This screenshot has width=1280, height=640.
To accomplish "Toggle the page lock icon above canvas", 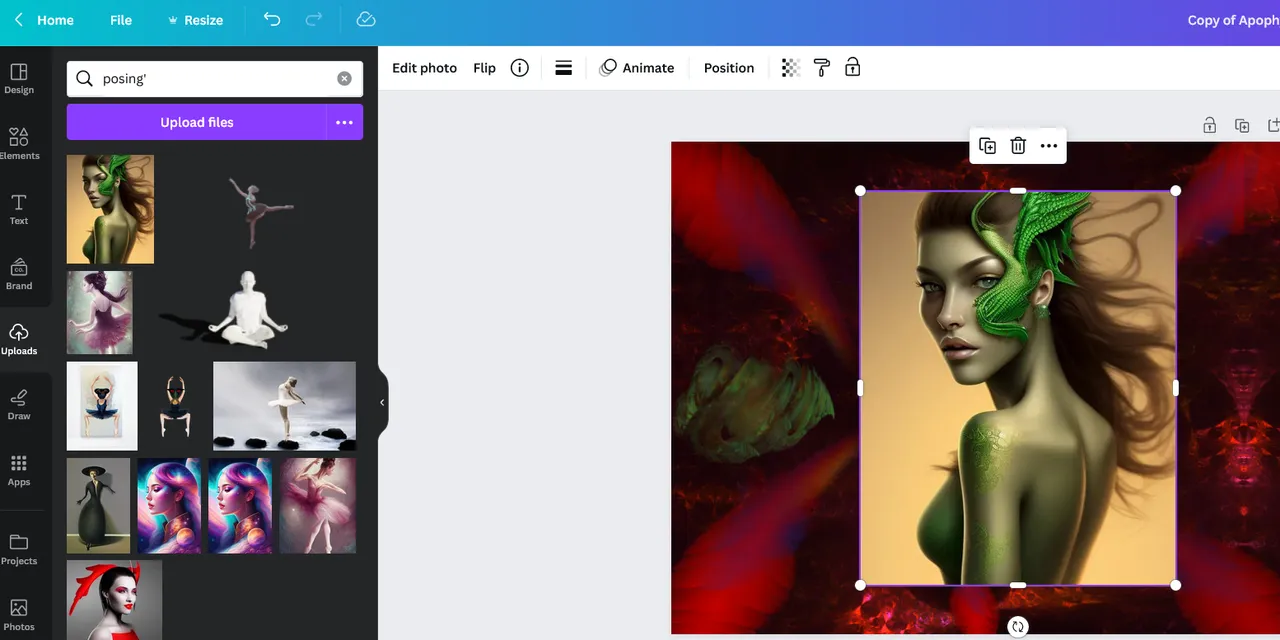I will pyautogui.click(x=1209, y=125).
